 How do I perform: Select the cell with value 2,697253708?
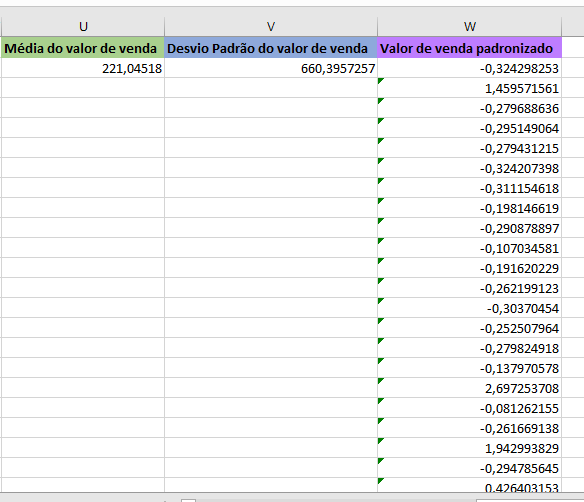point(469,388)
